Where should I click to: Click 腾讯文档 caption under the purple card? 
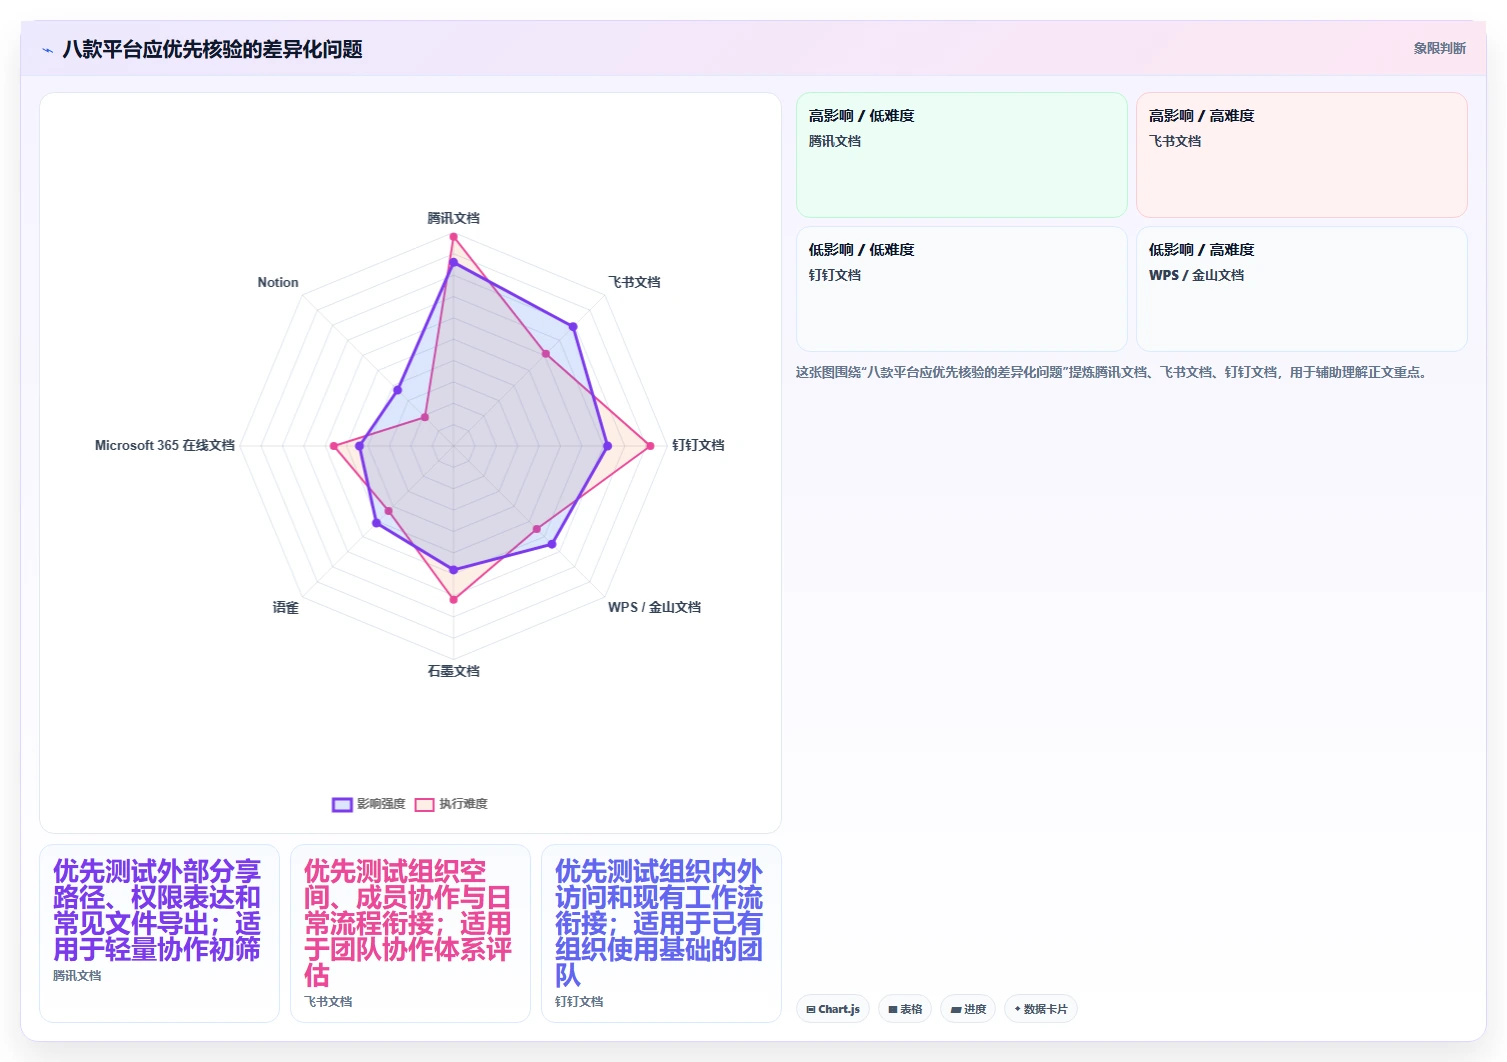point(77,975)
